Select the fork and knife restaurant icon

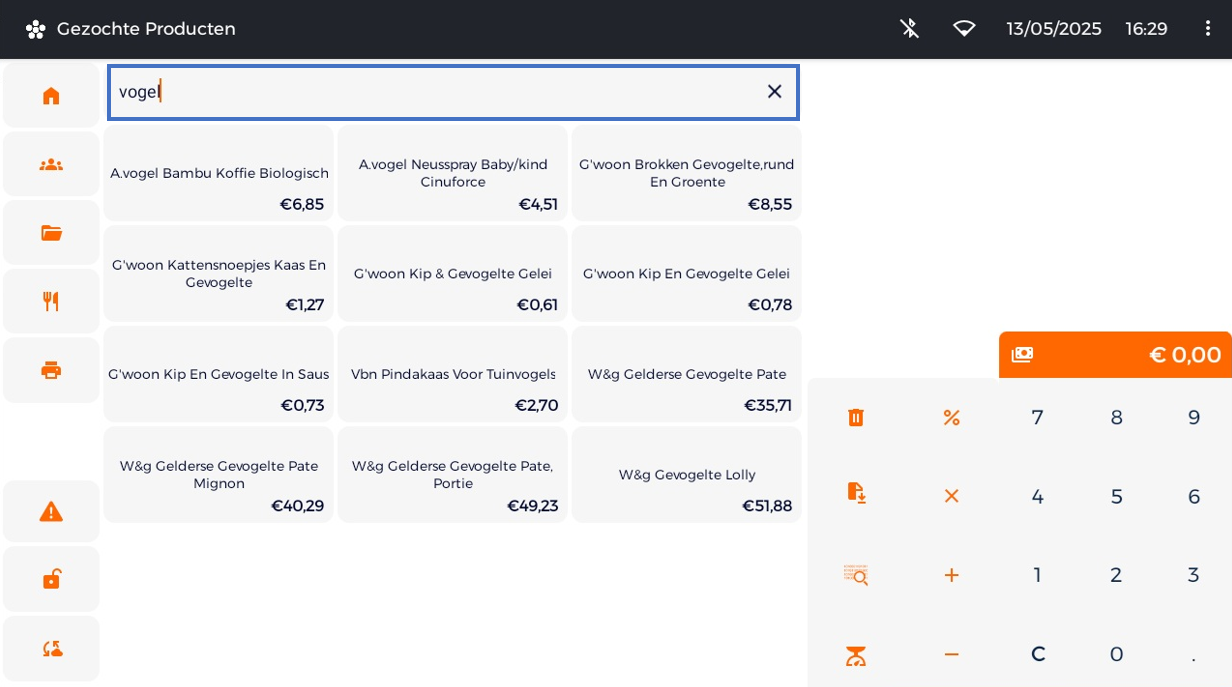pos(51,301)
